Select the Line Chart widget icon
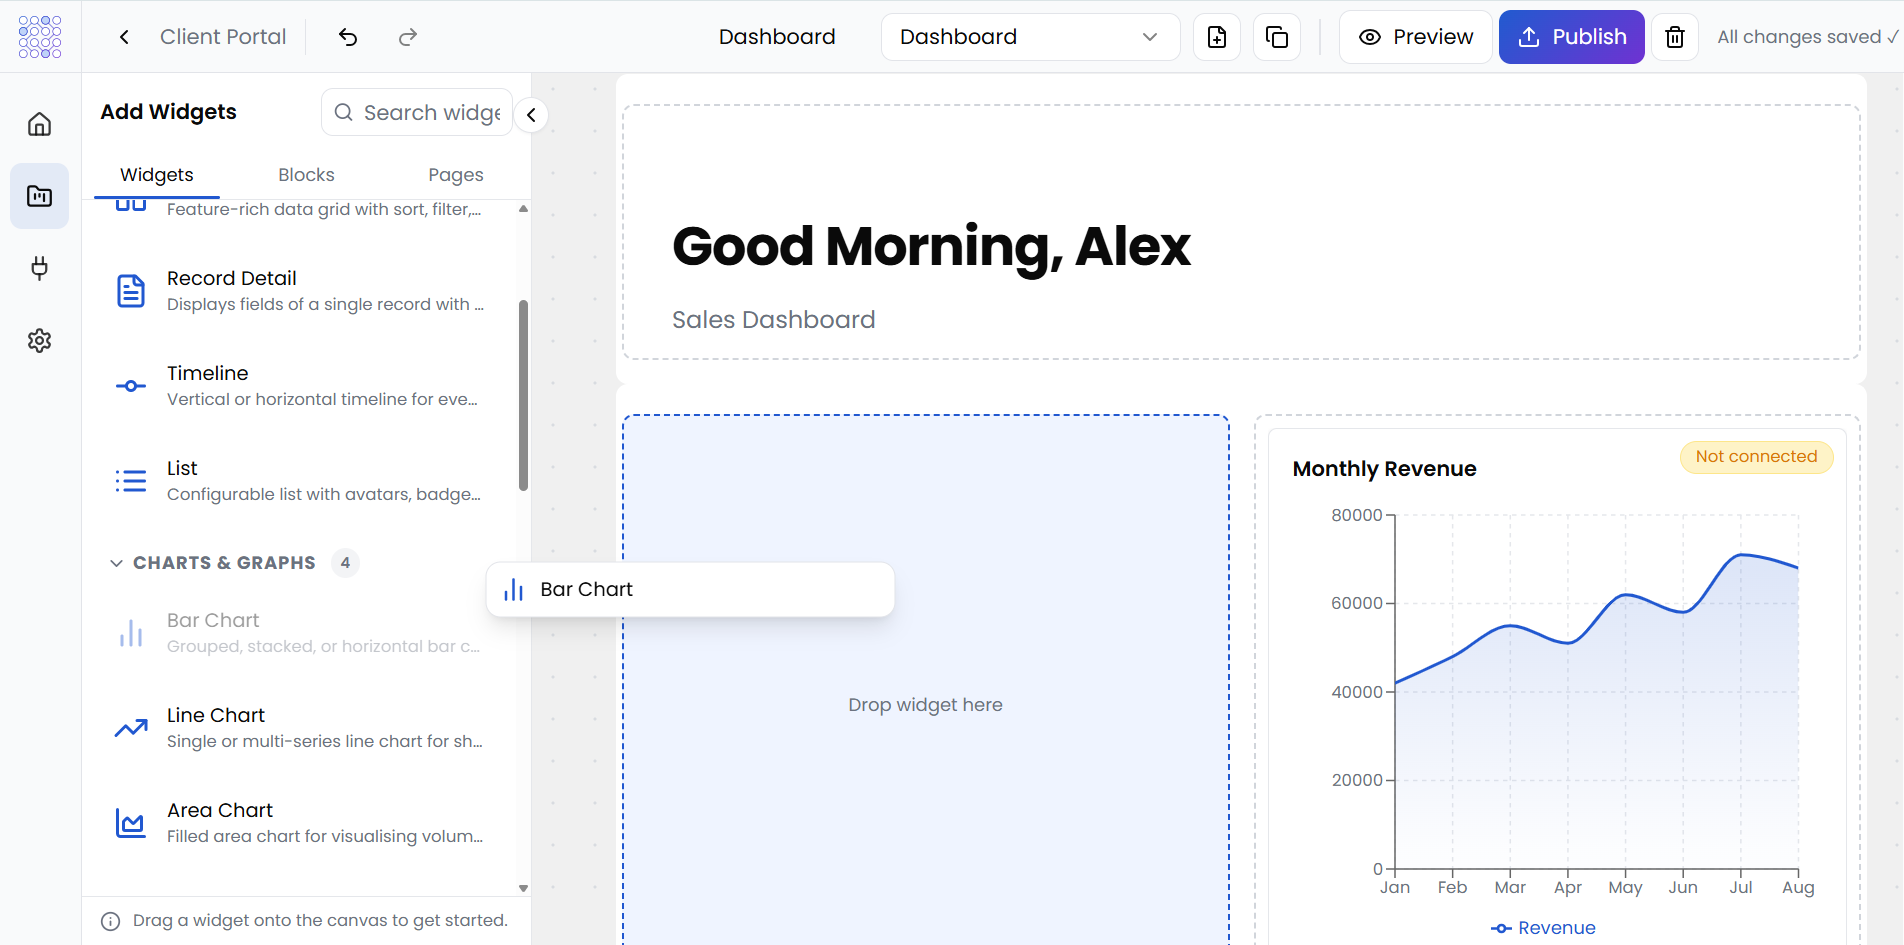 click(131, 728)
